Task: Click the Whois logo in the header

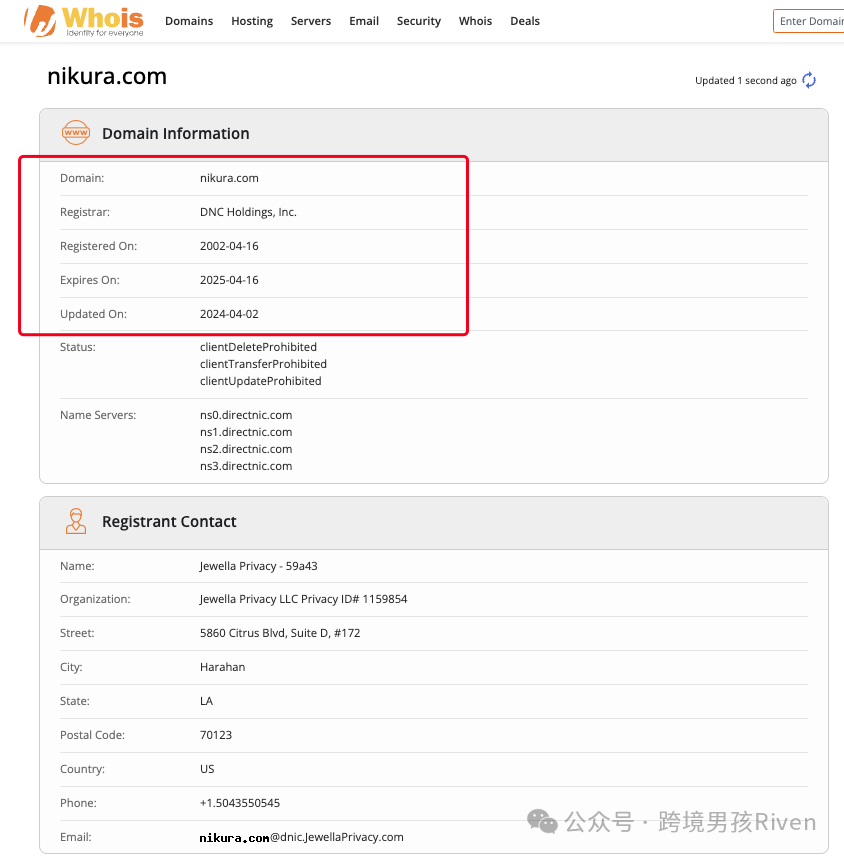Action: tap(84, 21)
